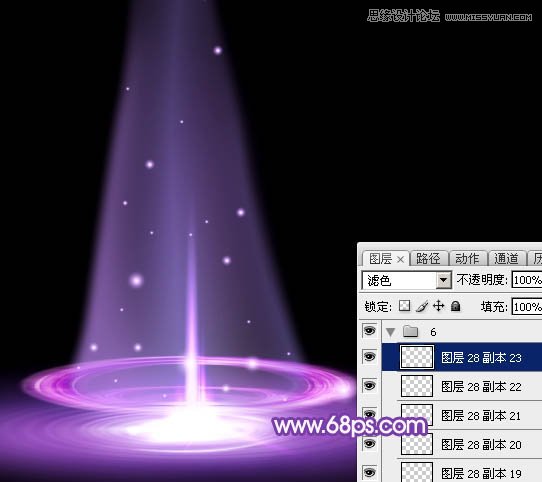
Task: Hide 图层 28 副本 22 eye icon
Action: click(370, 386)
